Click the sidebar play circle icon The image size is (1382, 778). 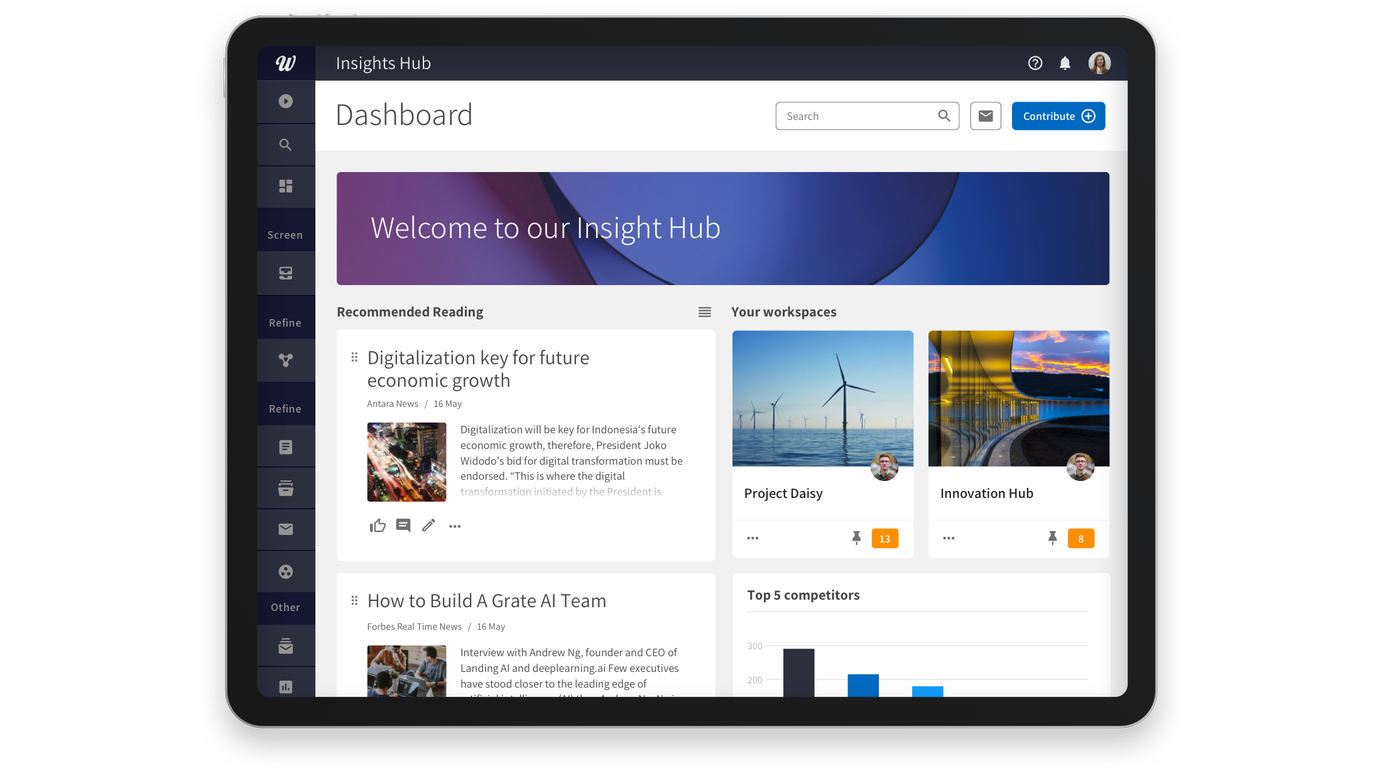tap(286, 101)
